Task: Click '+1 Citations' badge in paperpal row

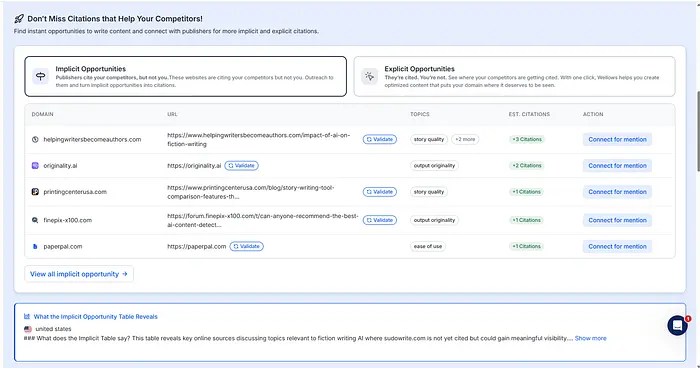Action: tap(527, 247)
